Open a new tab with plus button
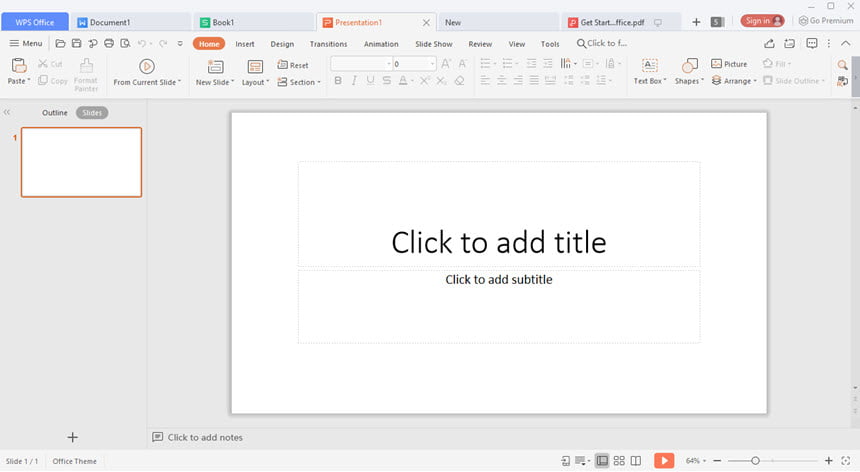 pyautogui.click(x=696, y=22)
